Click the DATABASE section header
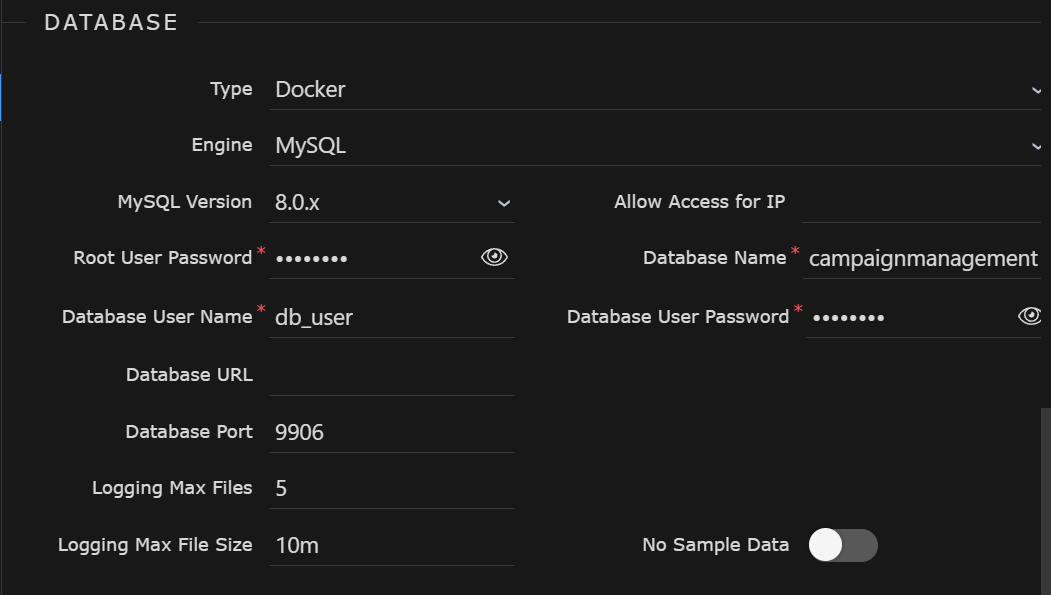 pyautogui.click(x=110, y=21)
